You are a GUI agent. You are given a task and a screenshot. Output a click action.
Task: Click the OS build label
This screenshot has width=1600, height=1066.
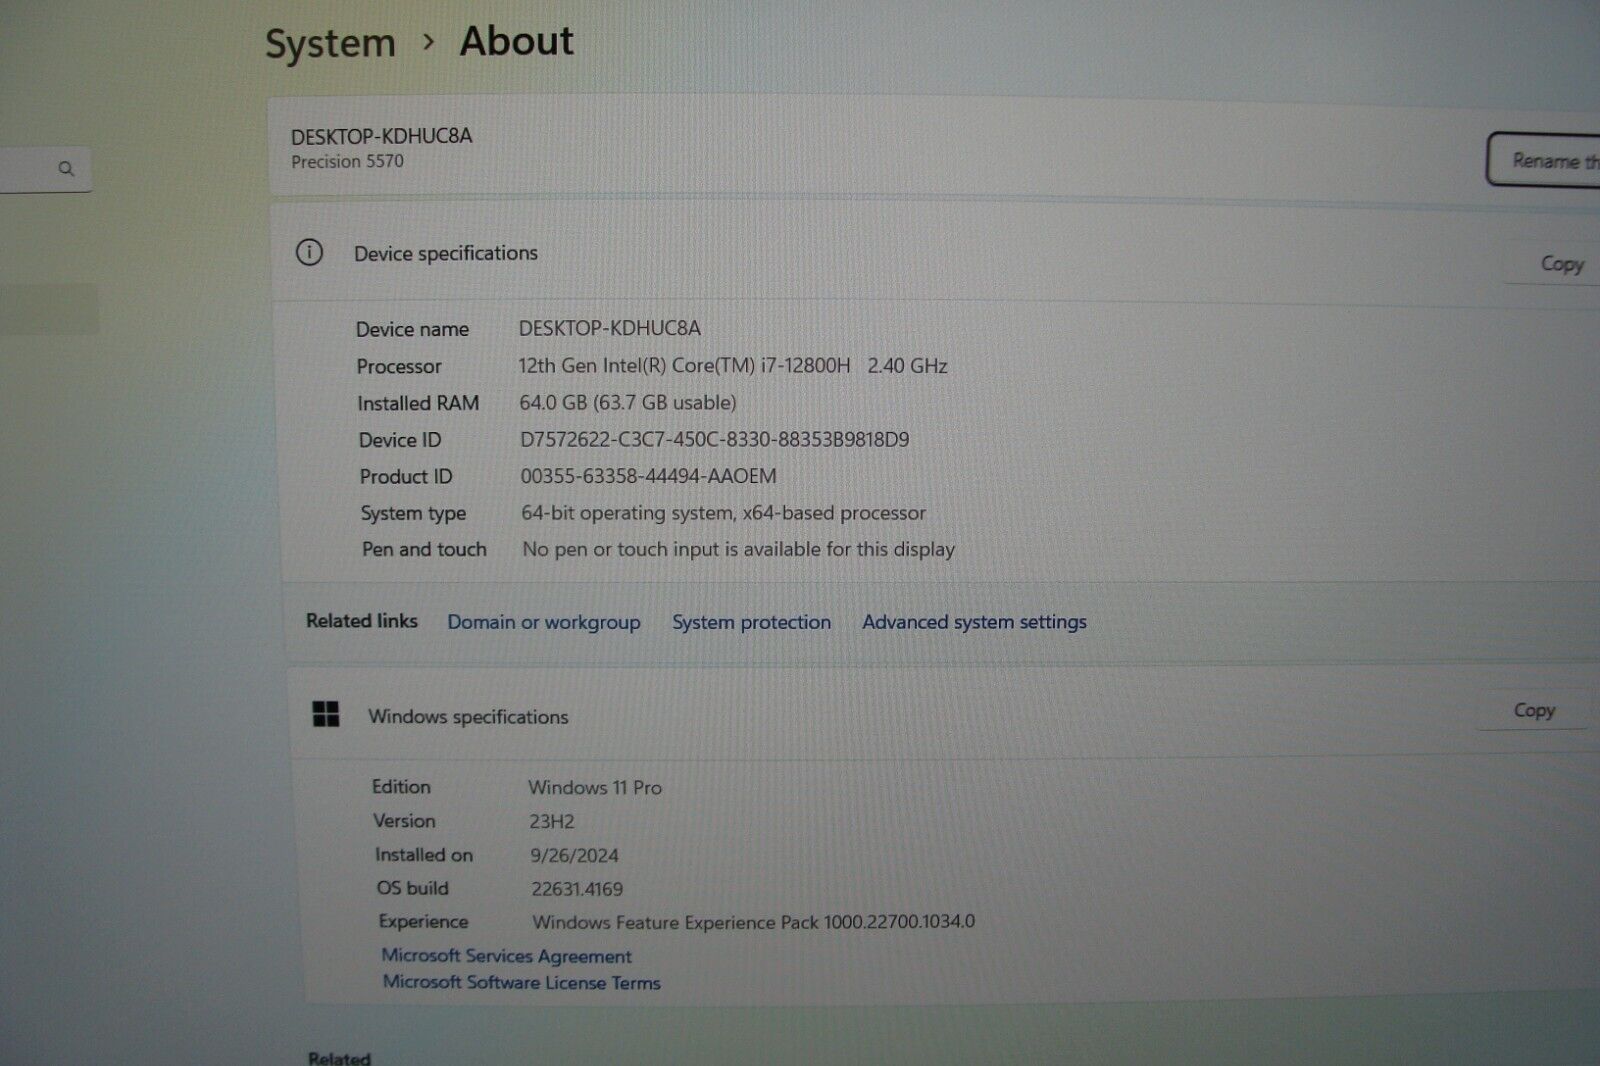[412, 888]
